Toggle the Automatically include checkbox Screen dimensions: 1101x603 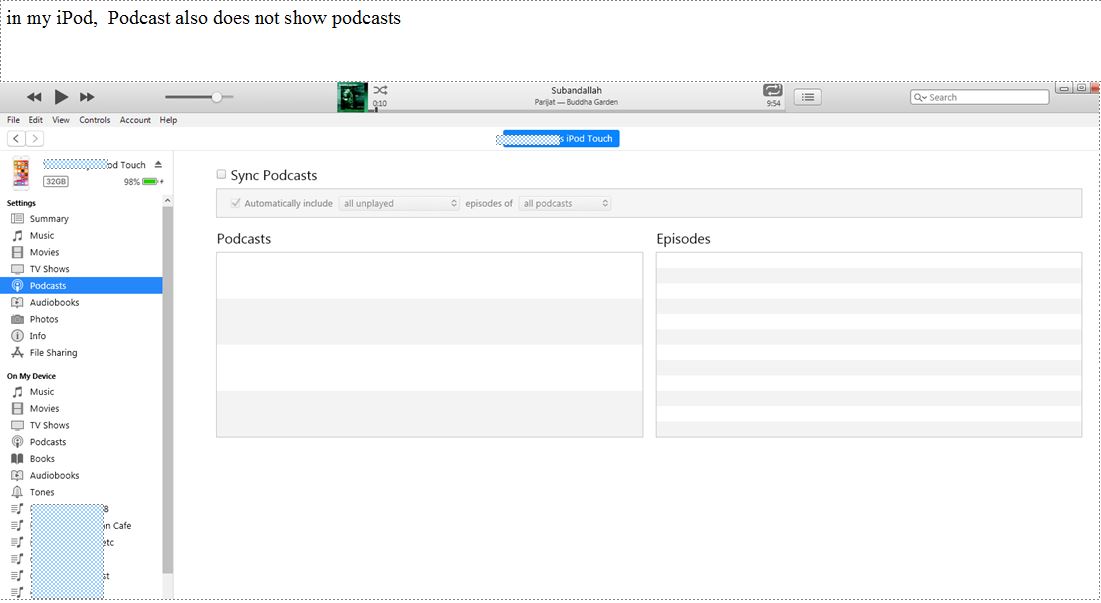coord(235,203)
